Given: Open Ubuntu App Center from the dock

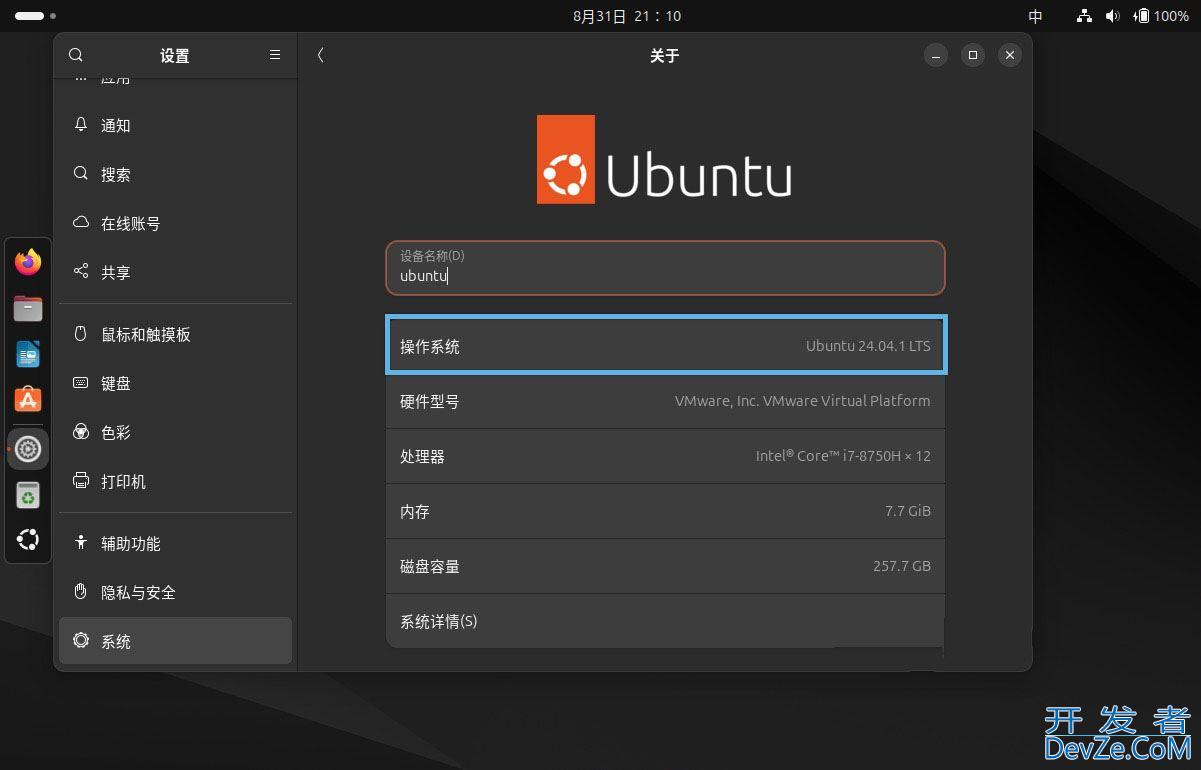Looking at the screenshot, I should tap(28, 401).
